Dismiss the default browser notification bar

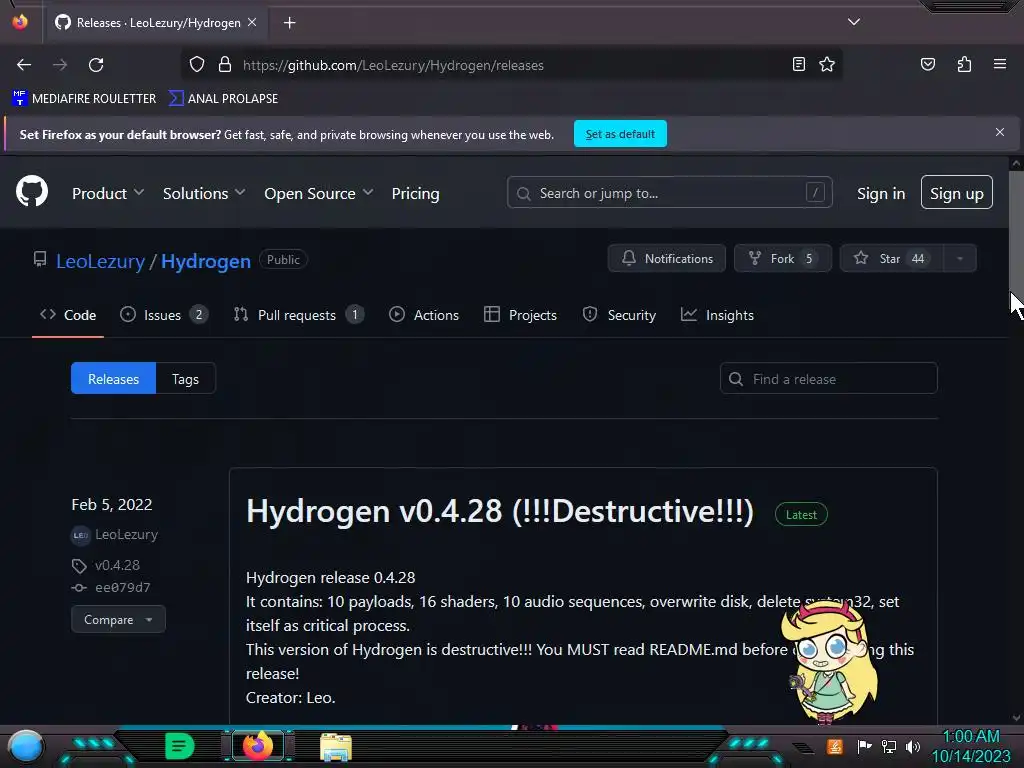[x=999, y=133]
